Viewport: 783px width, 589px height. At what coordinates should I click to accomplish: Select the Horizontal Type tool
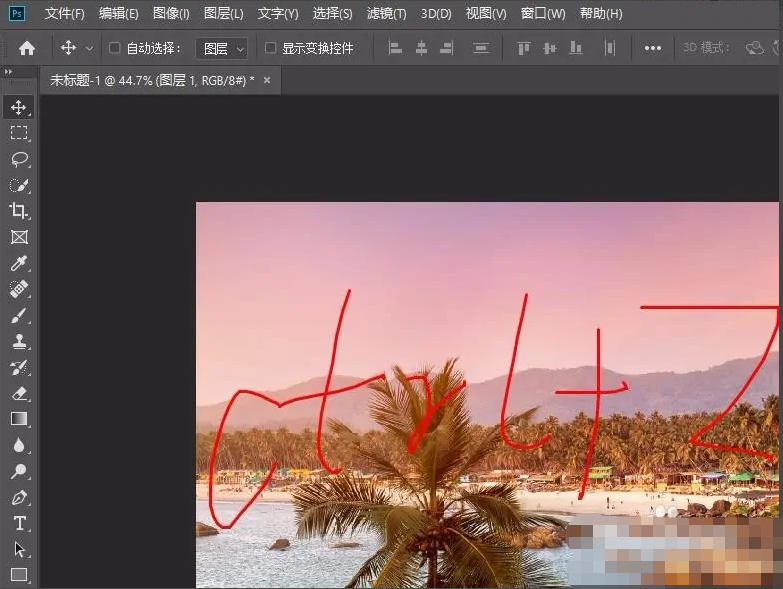coord(19,523)
